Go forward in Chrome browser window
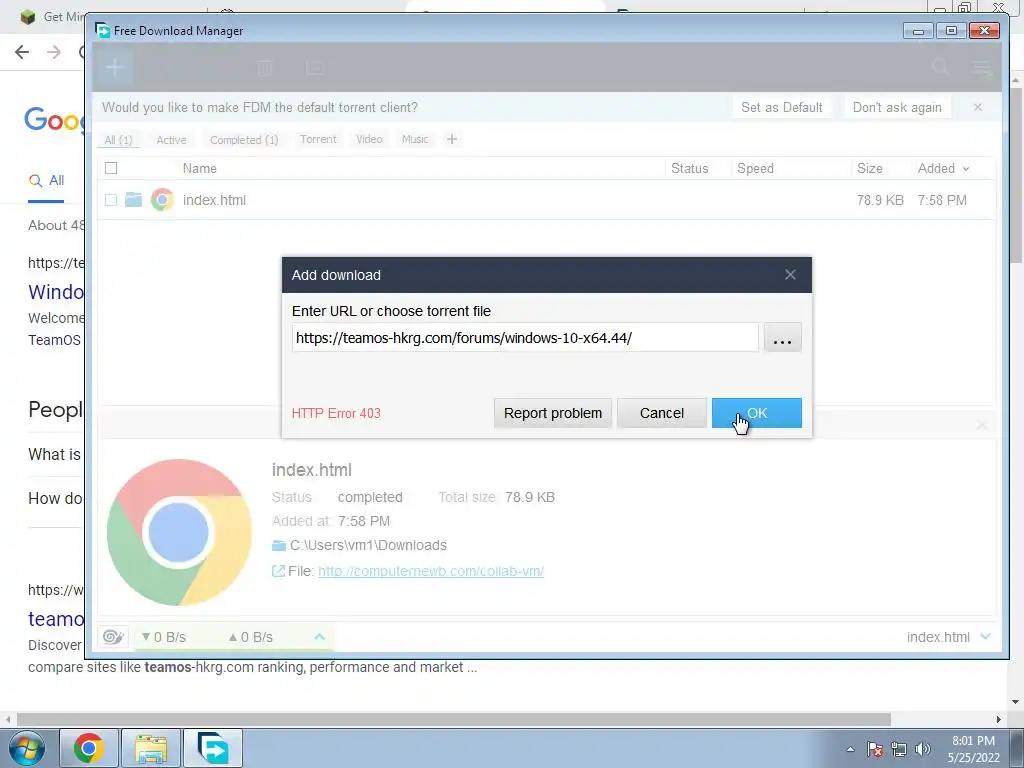Screen dimensions: 1024x768 [54, 52]
